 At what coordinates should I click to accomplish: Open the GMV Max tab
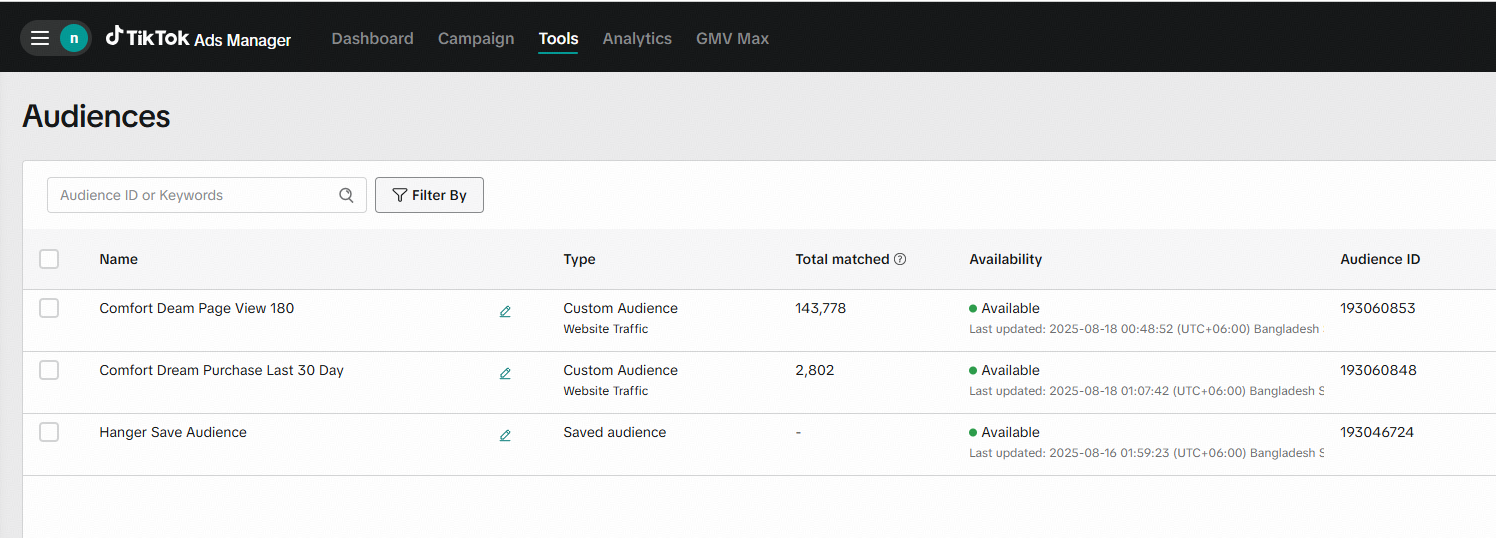(x=732, y=39)
